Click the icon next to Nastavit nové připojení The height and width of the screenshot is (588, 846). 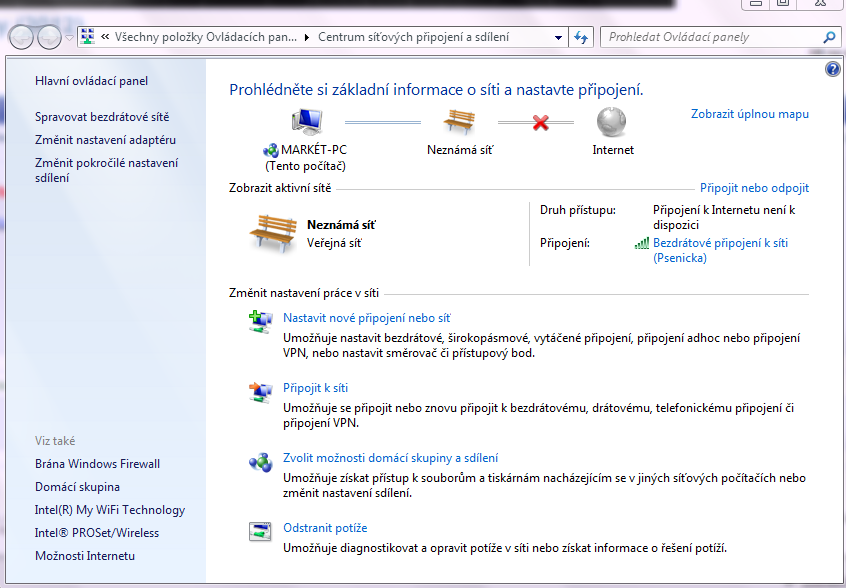[261, 322]
